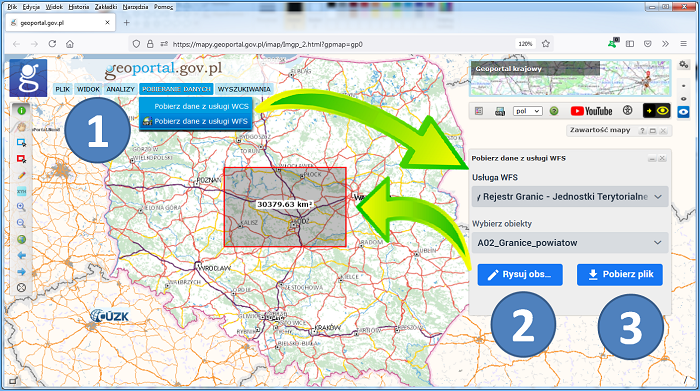The height and width of the screenshot is (391, 700).
Task: Click the zoom out magnifier tool
Action: point(21,223)
